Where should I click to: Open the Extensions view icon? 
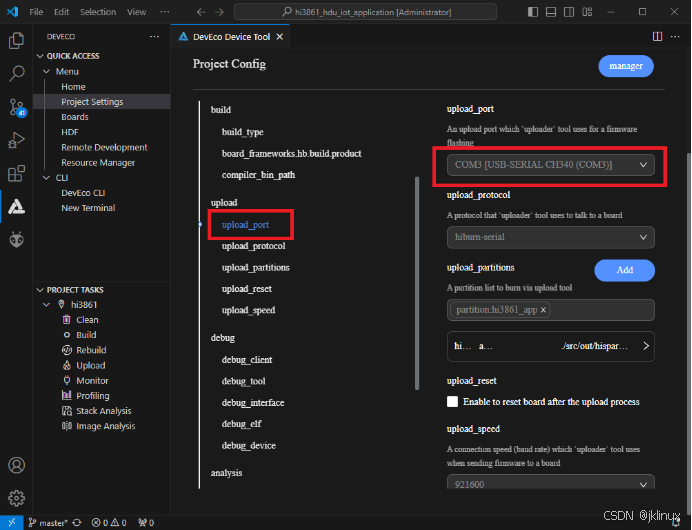16,173
